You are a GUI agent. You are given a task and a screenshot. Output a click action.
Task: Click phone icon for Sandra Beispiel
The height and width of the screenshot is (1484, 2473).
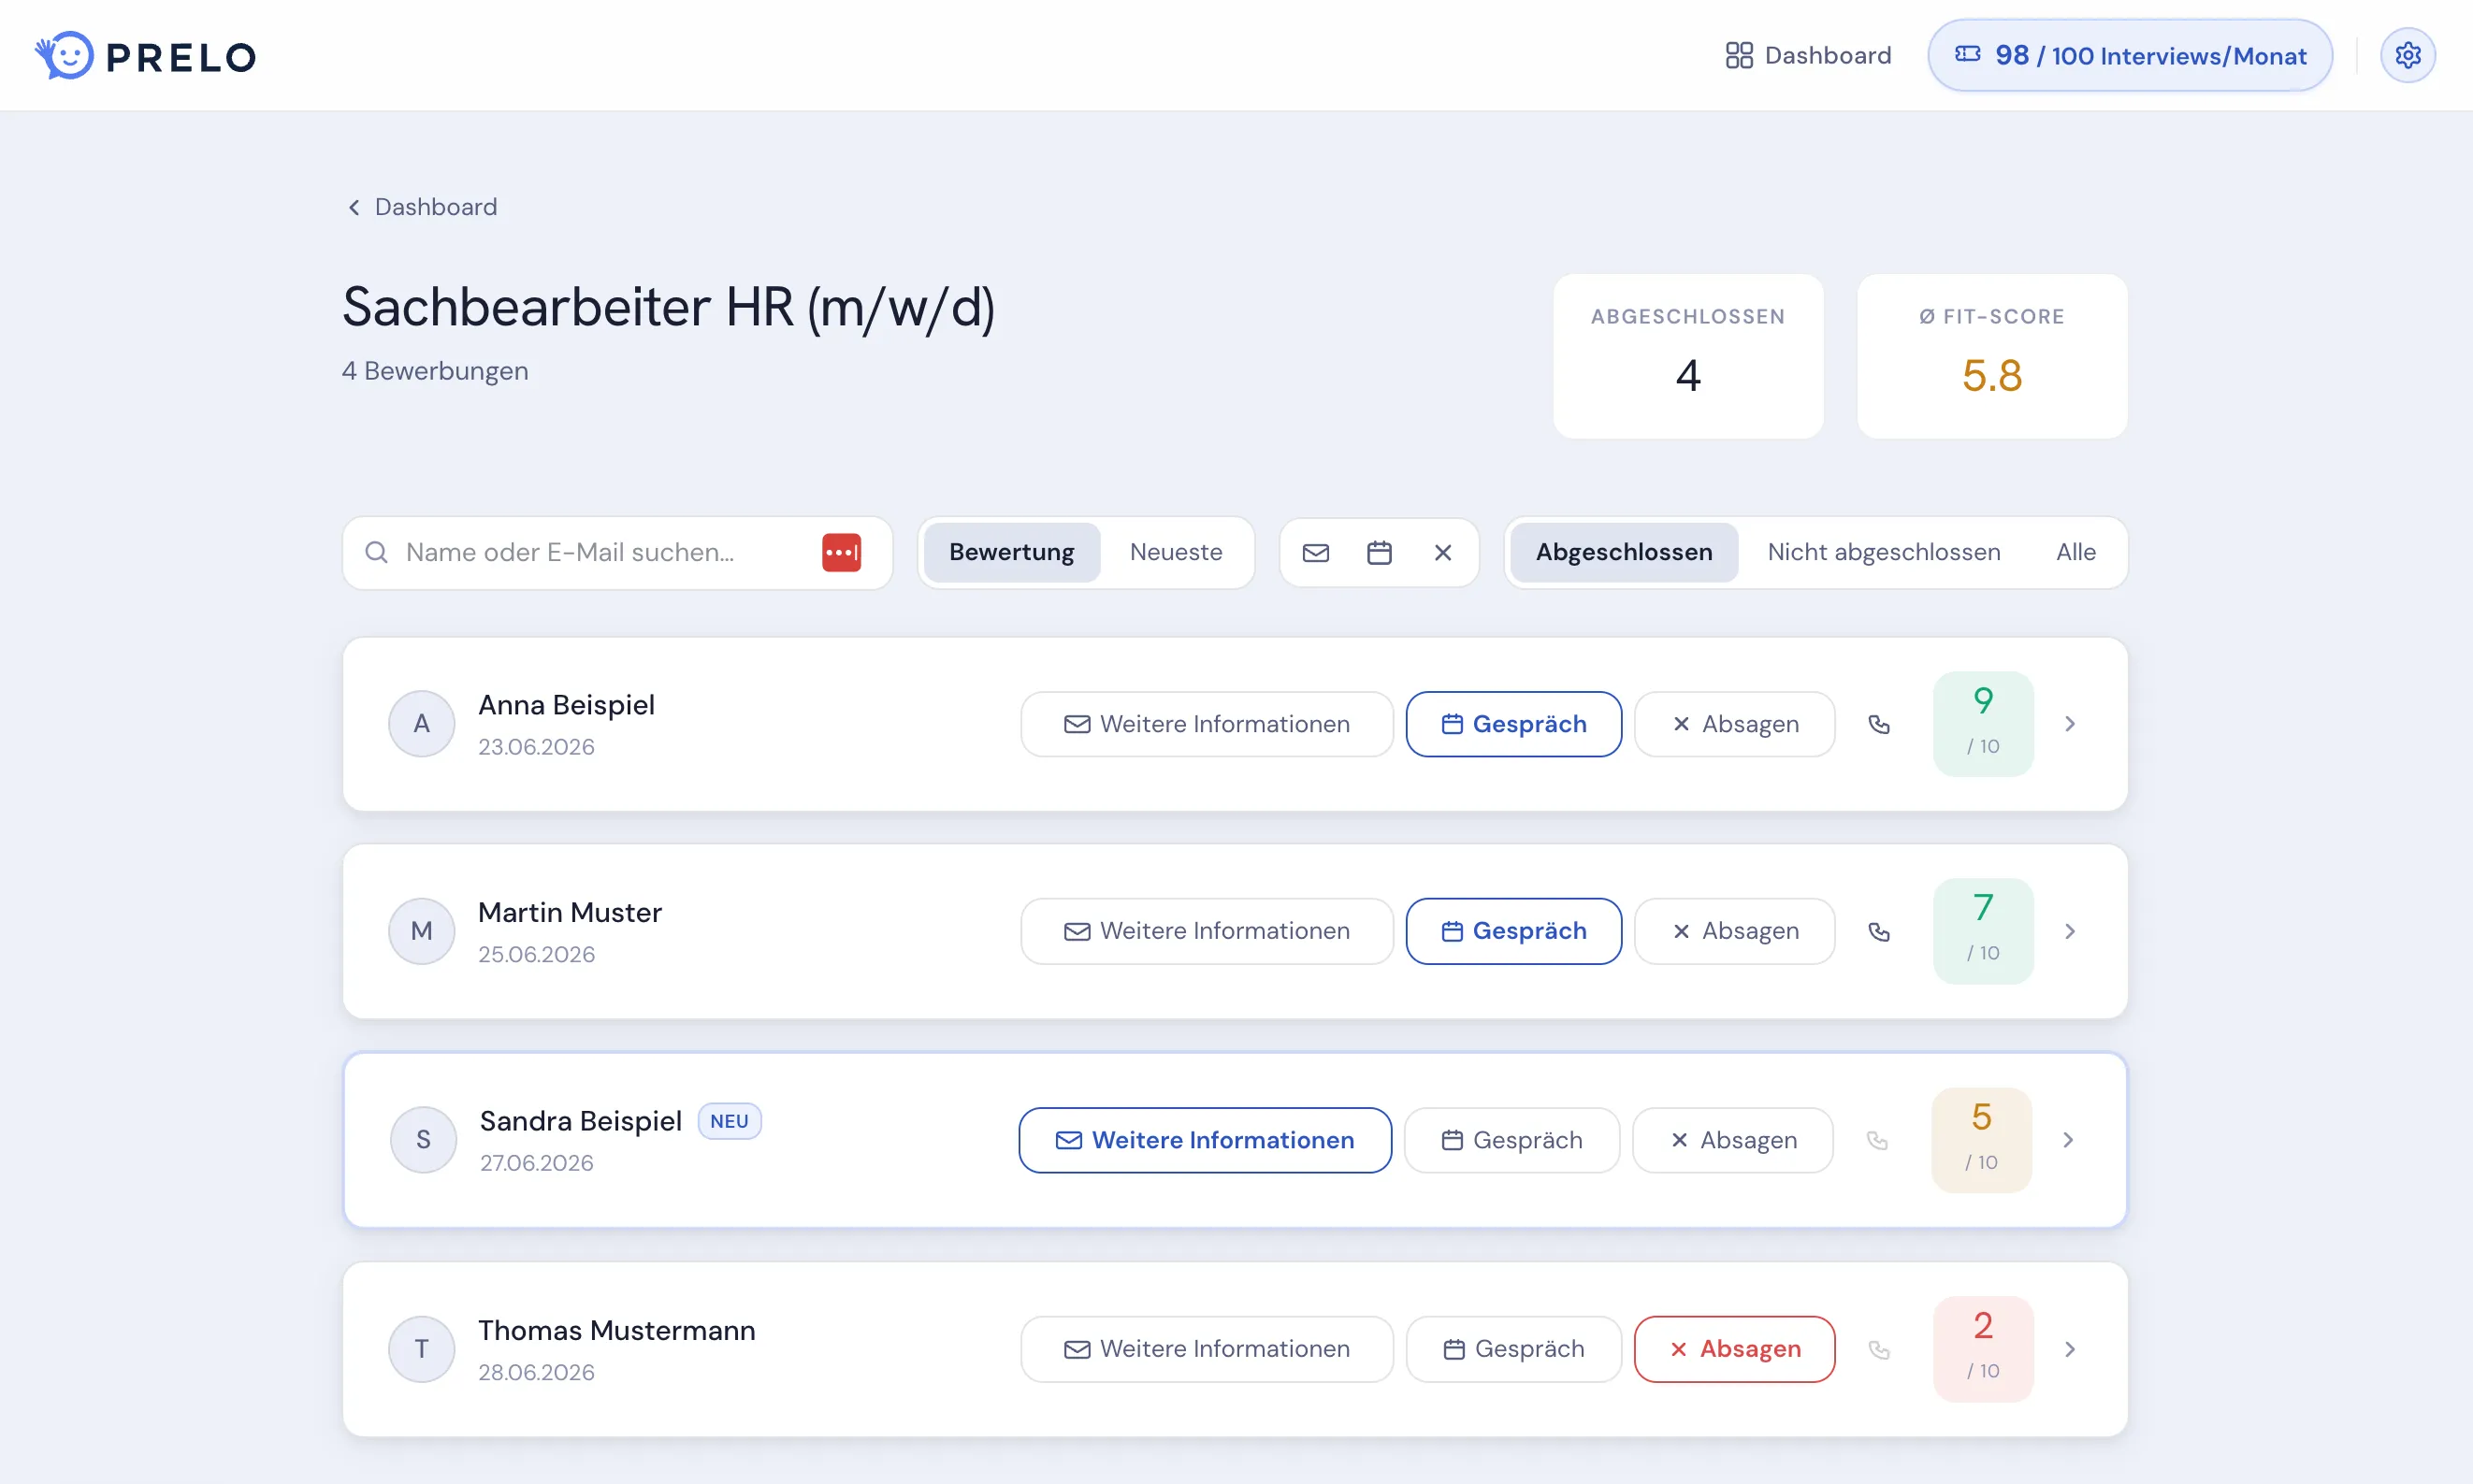1877,1140
